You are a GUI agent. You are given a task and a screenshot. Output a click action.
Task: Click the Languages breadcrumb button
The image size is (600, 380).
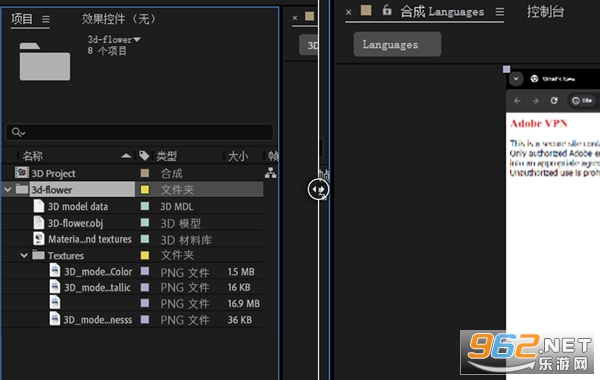[x=397, y=44]
